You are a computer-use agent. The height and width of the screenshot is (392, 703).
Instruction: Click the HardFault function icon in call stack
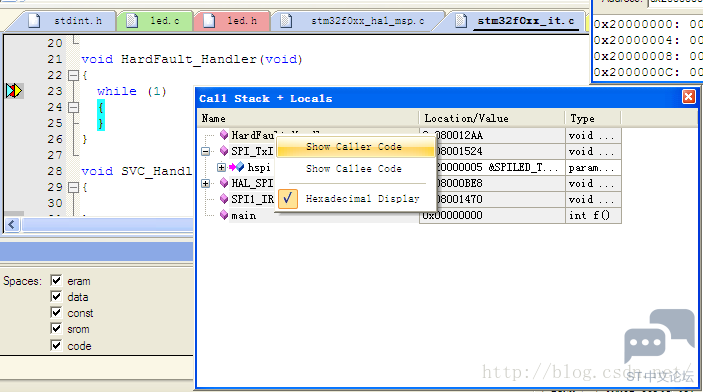coord(224,135)
